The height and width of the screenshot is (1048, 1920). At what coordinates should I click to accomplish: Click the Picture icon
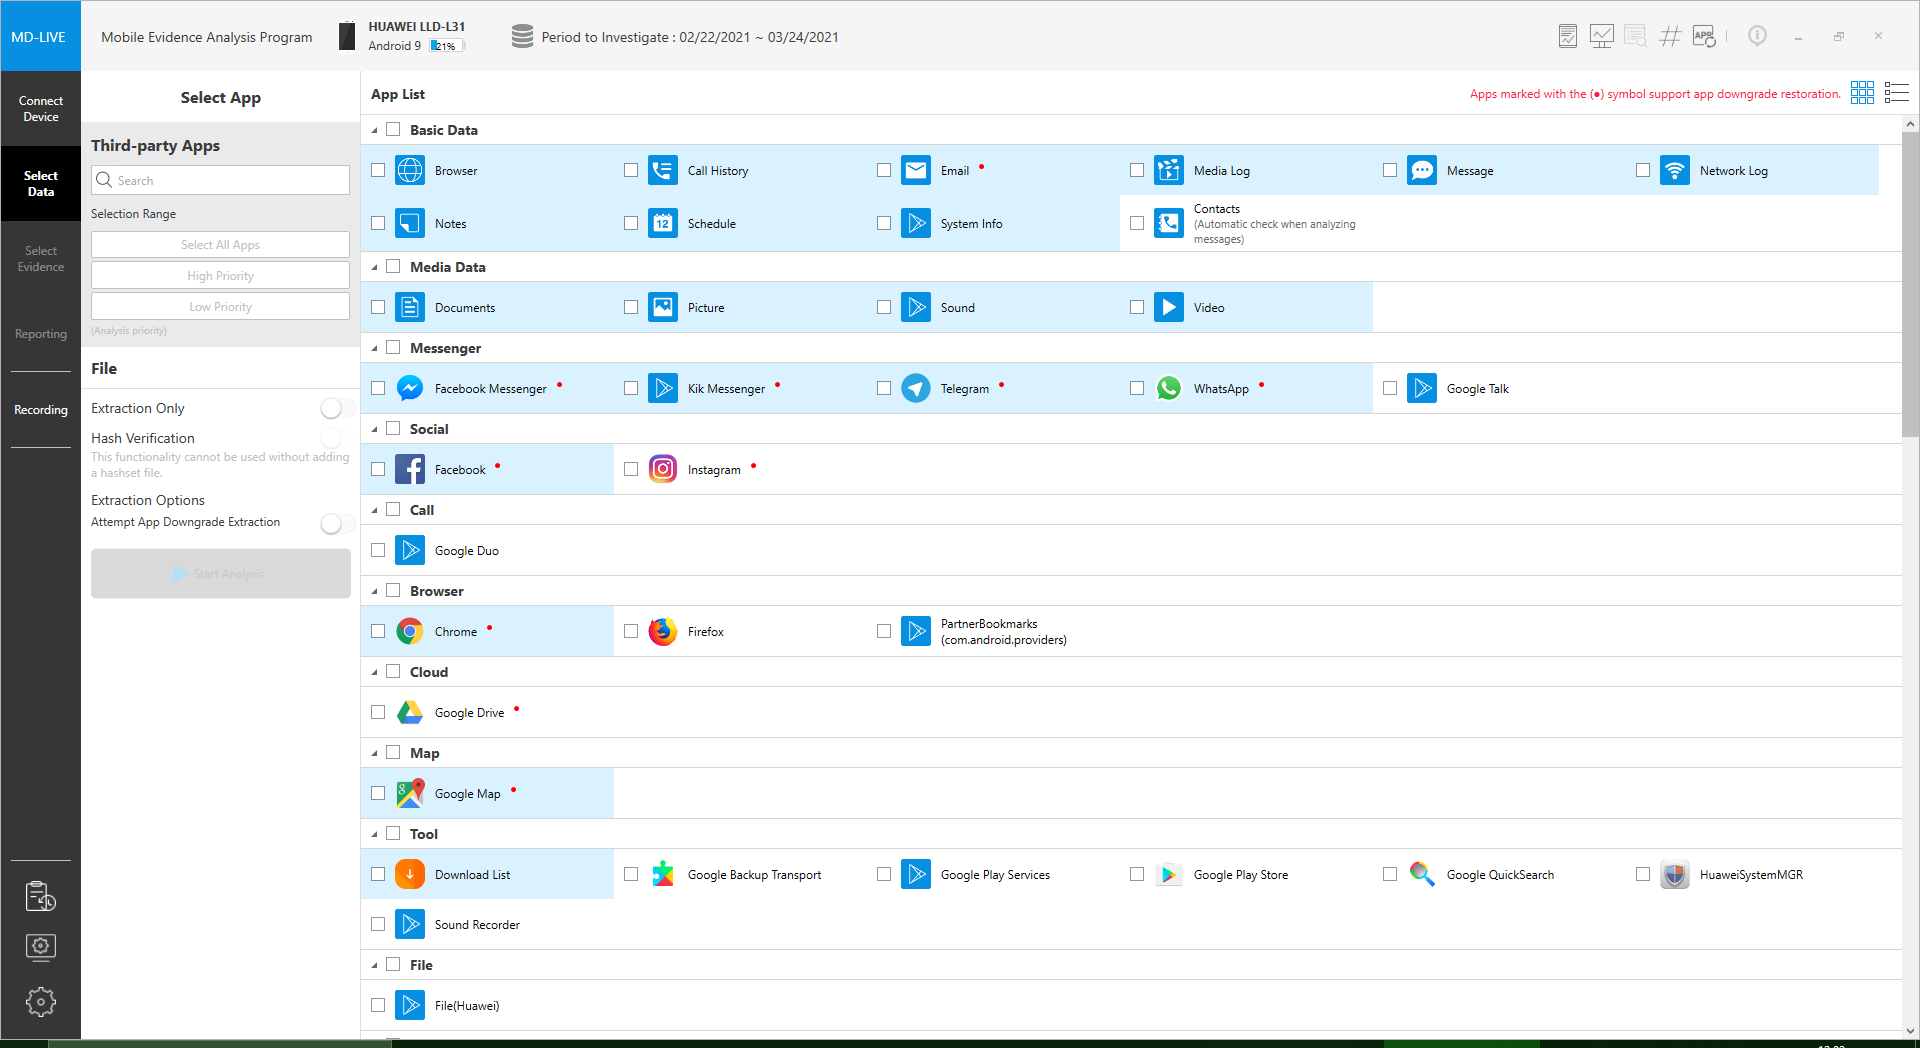663,307
